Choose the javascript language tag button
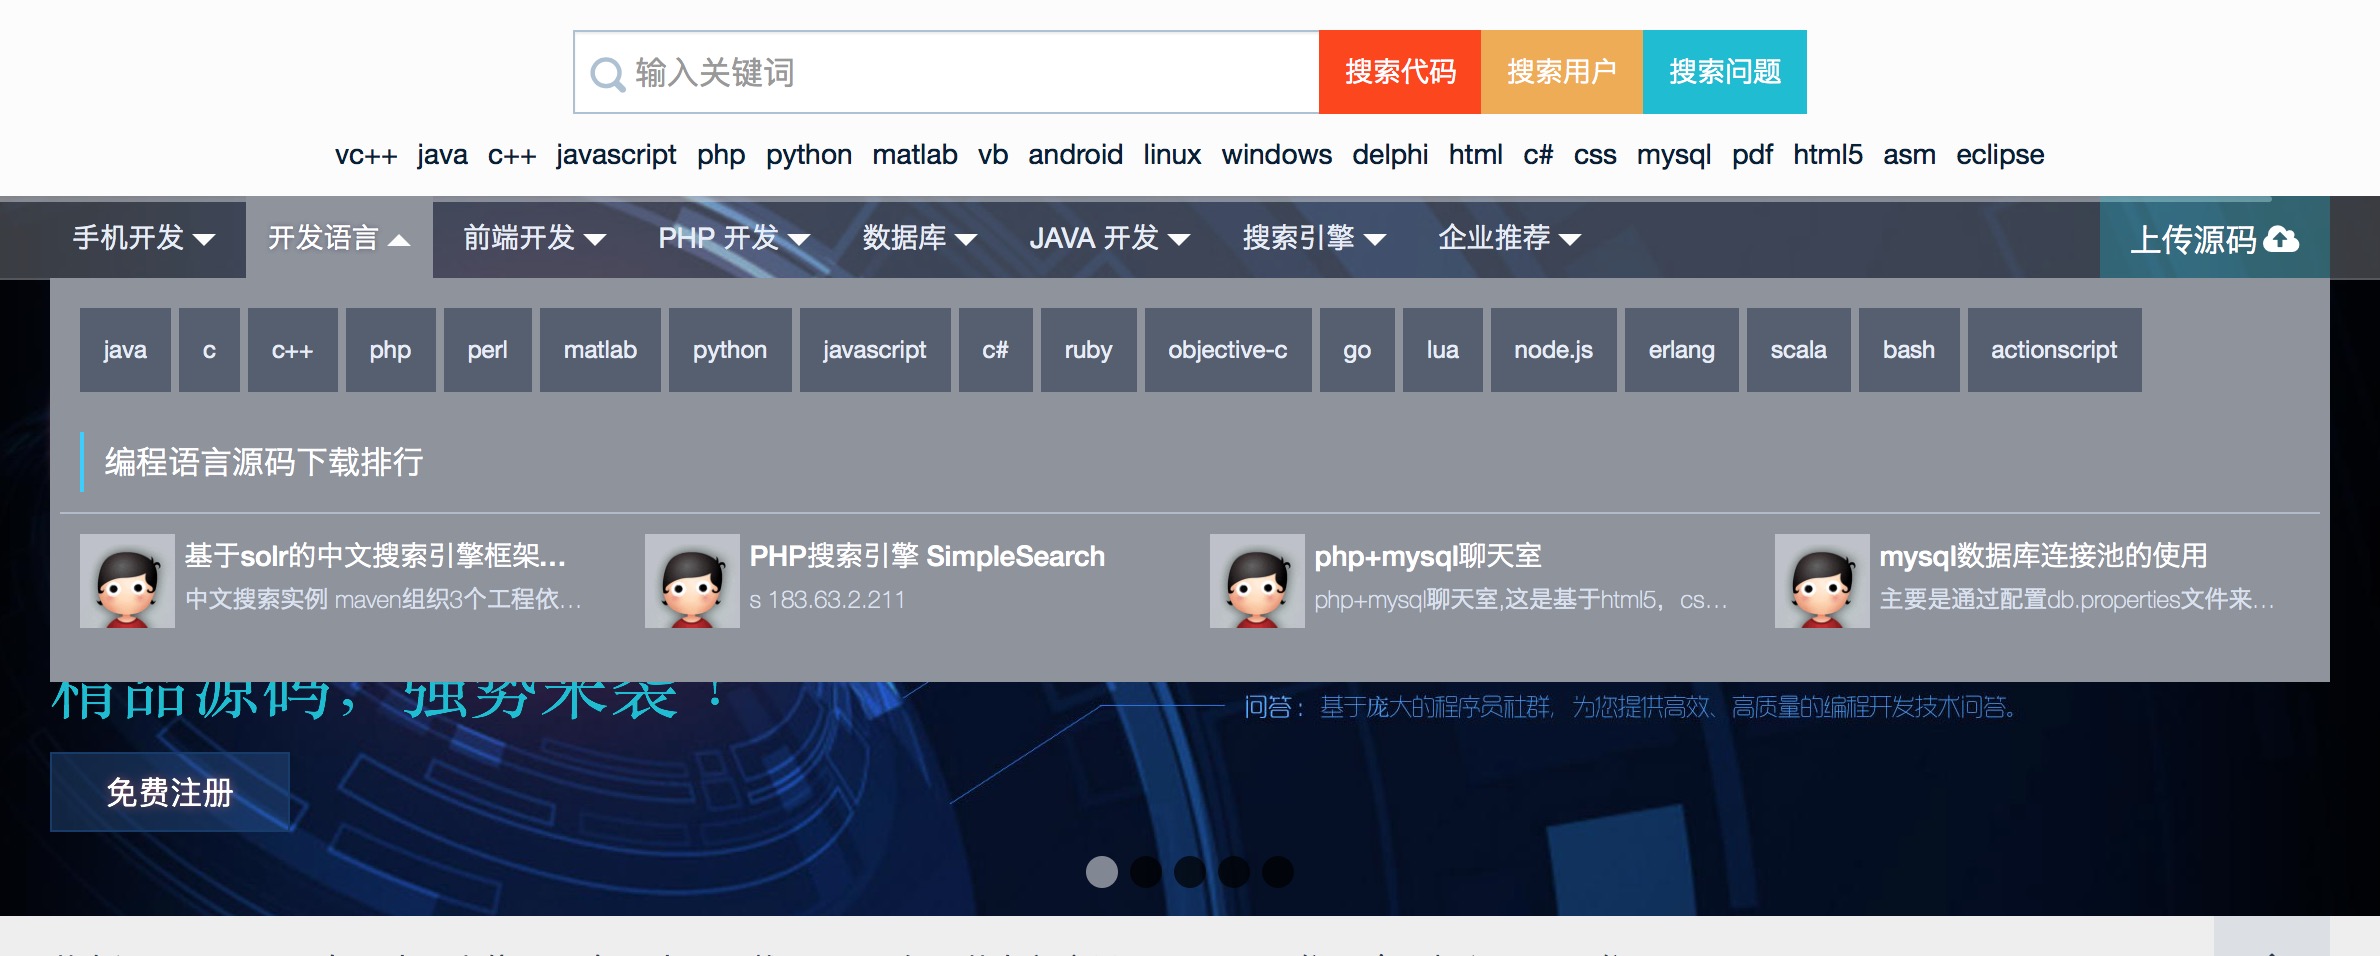 (x=875, y=350)
